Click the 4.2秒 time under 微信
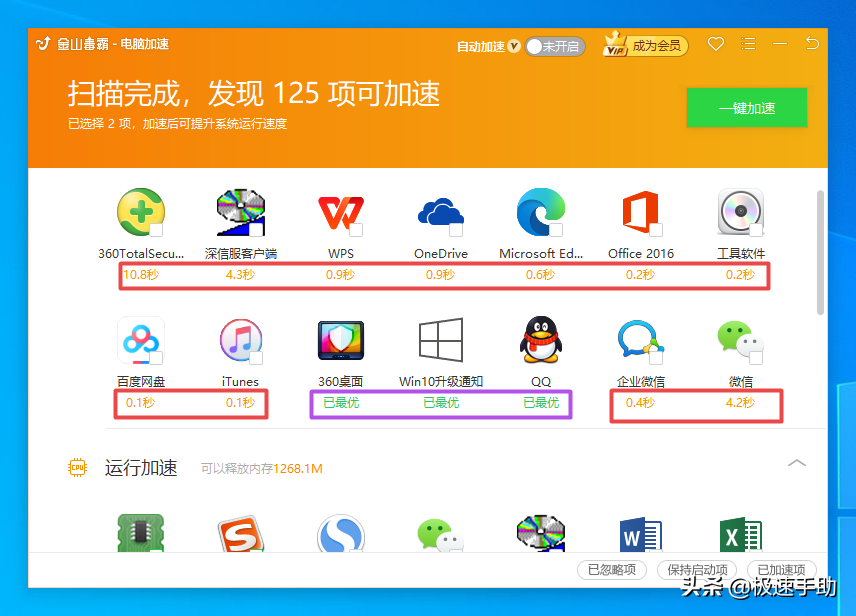The height and width of the screenshot is (616, 856). click(740, 403)
